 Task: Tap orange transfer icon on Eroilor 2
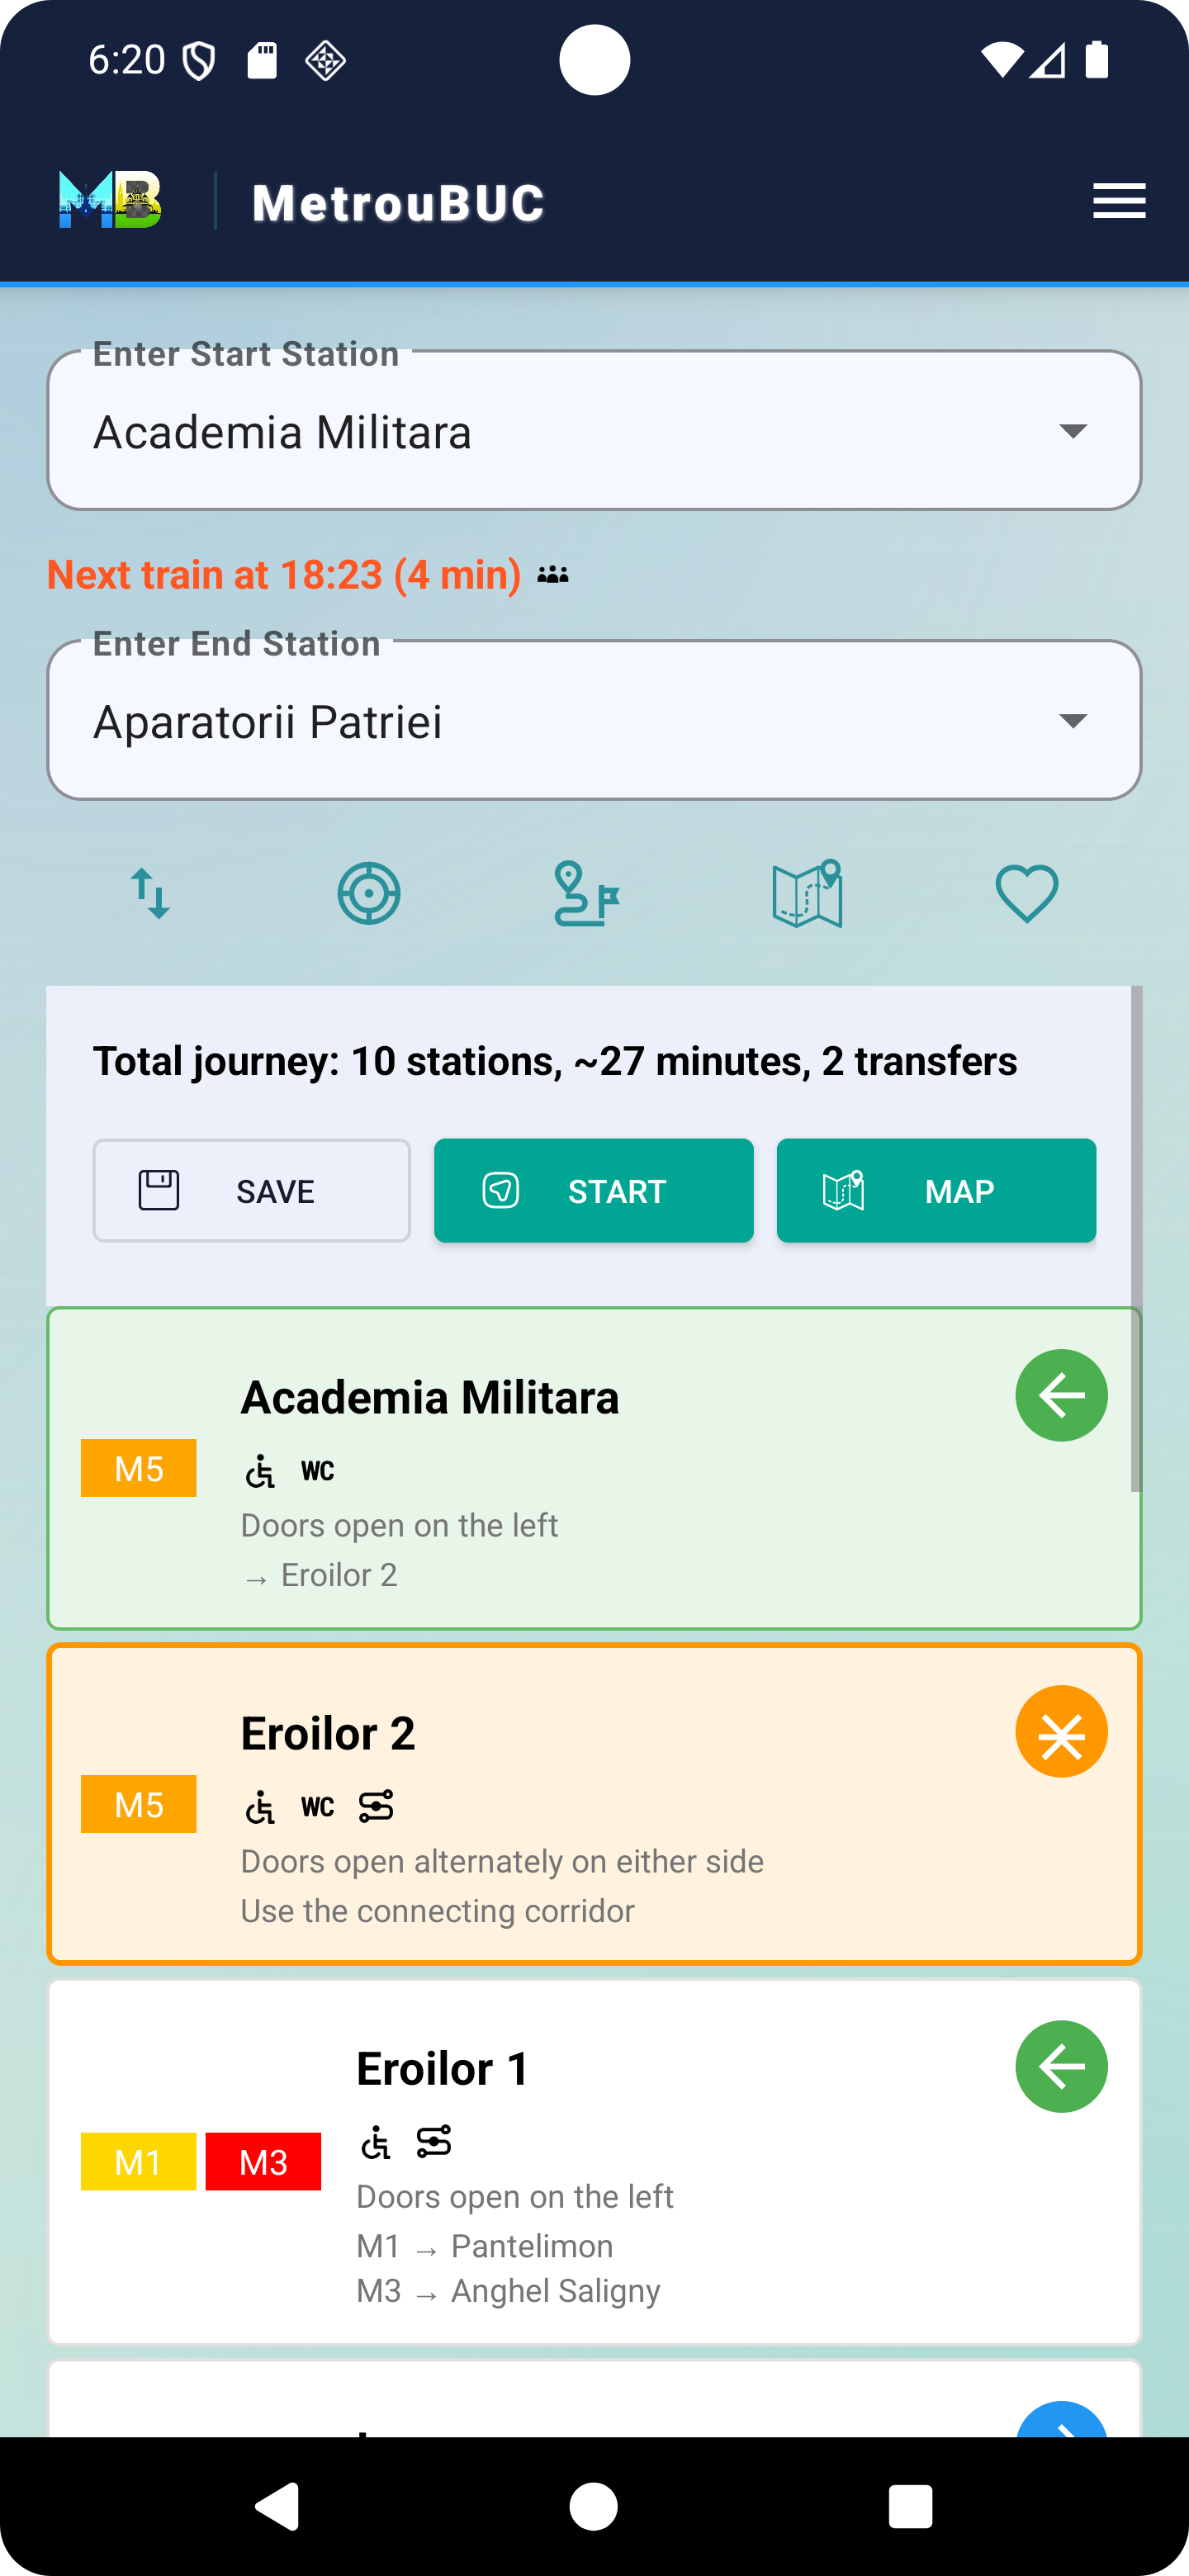point(1061,1731)
